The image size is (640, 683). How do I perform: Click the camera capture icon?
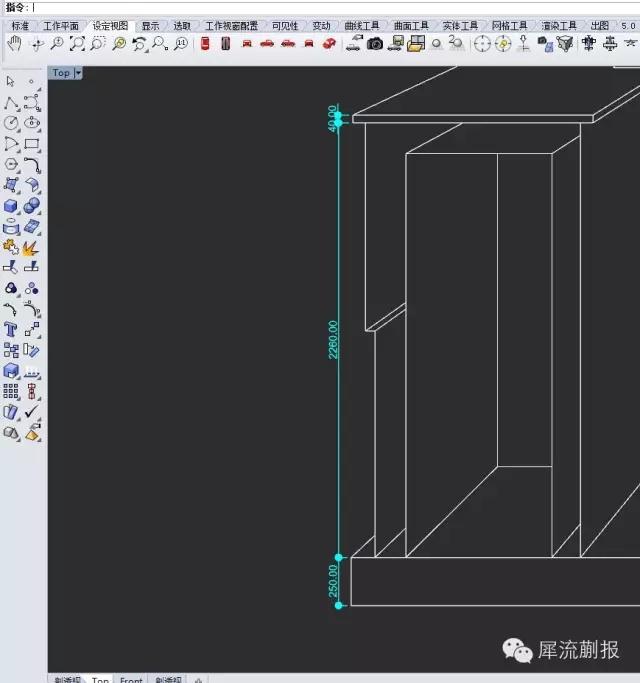click(x=375, y=44)
